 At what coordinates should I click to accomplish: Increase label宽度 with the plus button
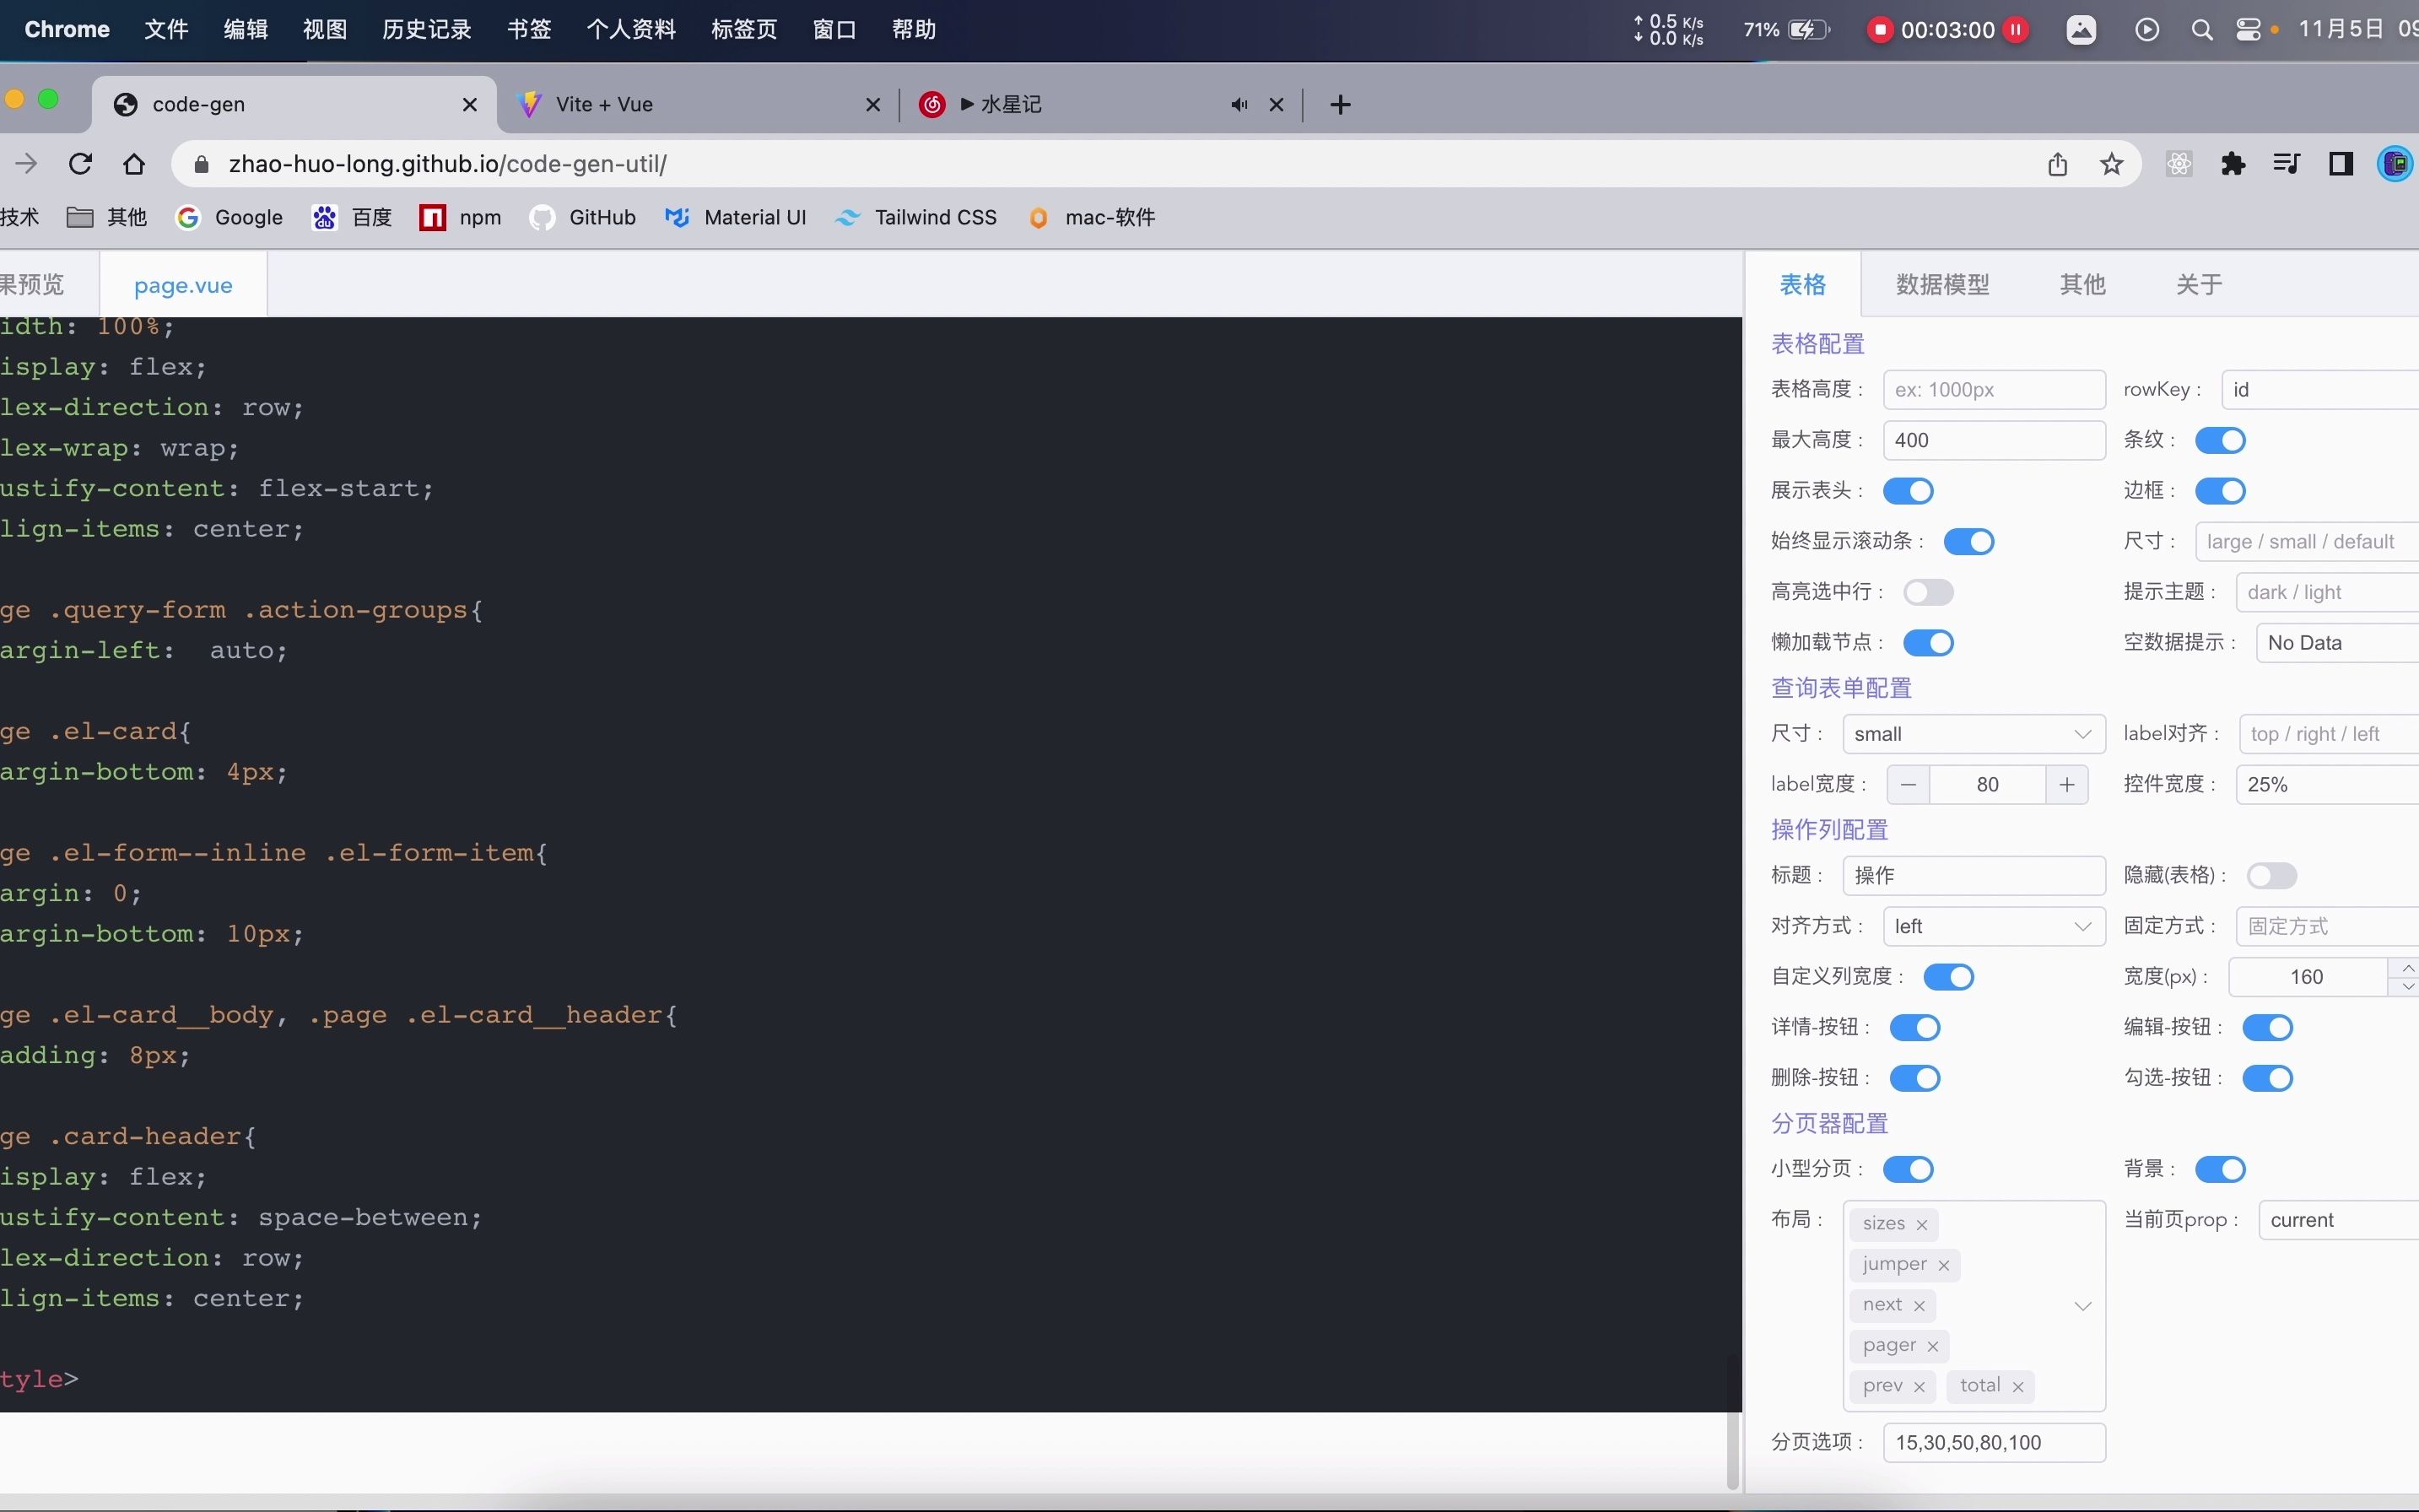coord(2067,785)
